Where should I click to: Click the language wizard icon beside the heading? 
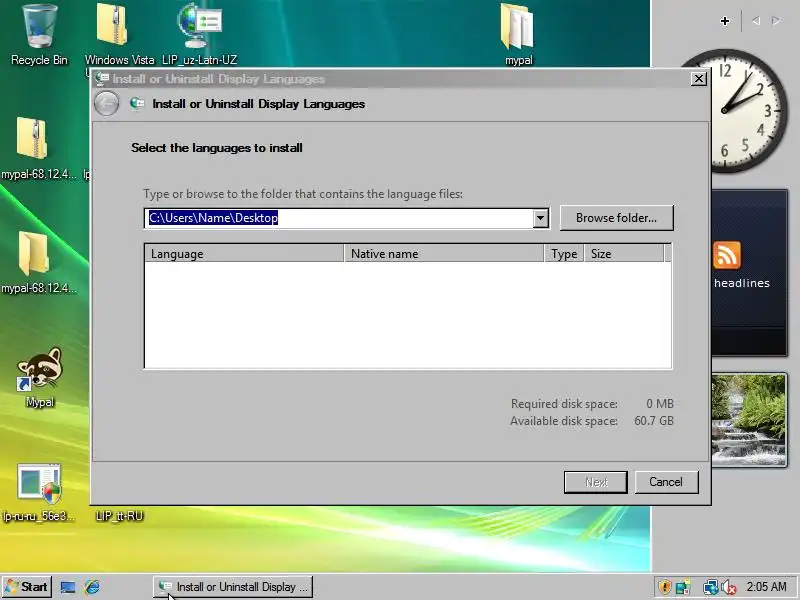coord(137,104)
